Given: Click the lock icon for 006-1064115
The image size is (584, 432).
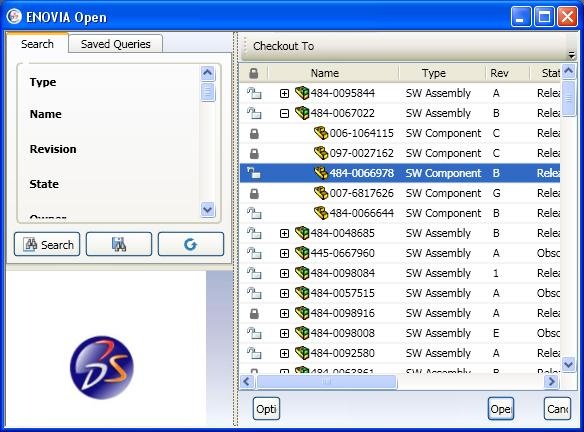Looking at the screenshot, I should 254,133.
